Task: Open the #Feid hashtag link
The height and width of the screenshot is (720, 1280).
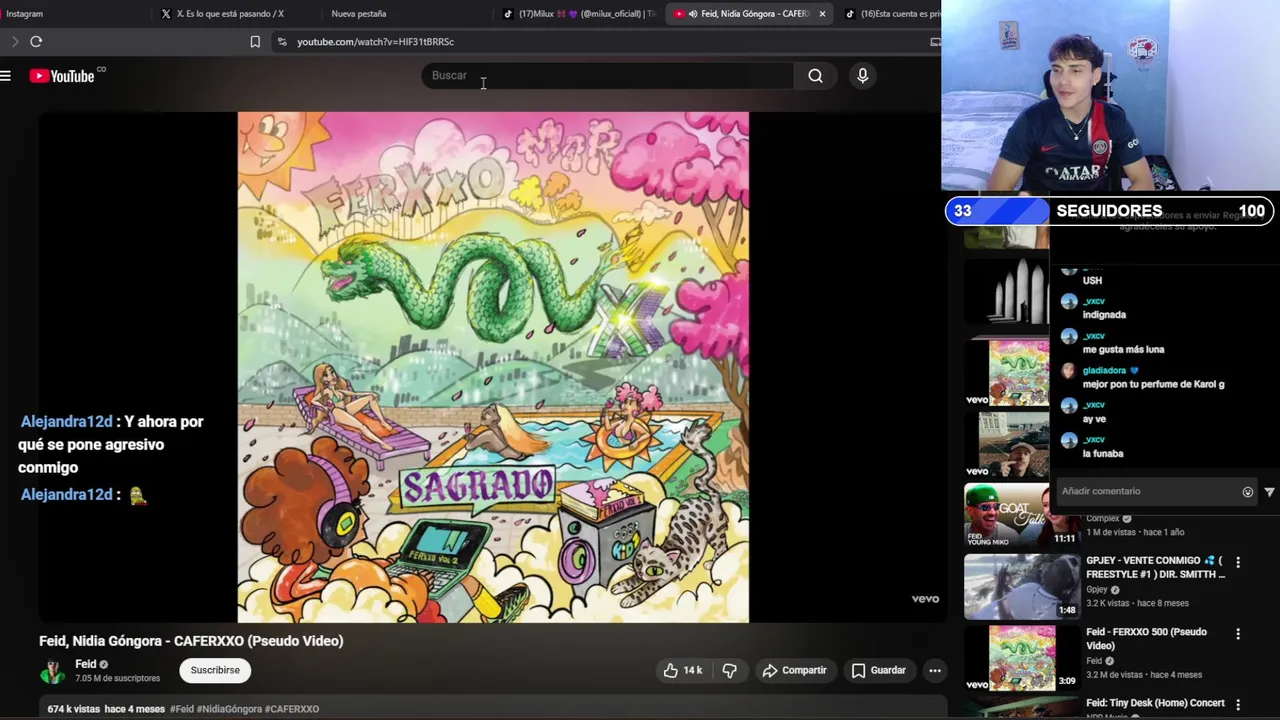Action: (x=182, y=709)
